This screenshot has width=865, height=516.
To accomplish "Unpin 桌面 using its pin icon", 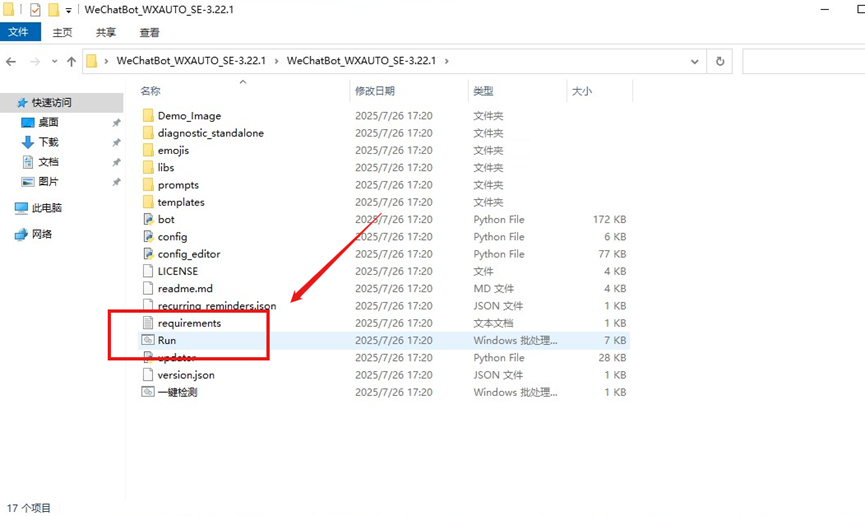I will [116, 123].
